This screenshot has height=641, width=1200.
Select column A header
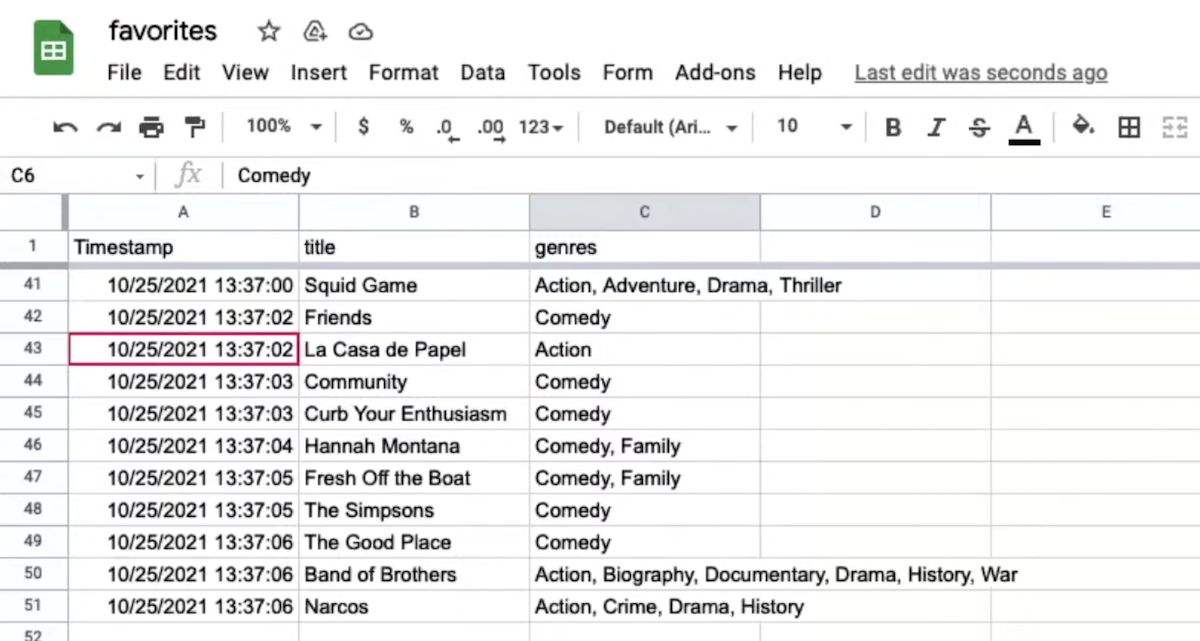pyautogui.click(x=183, y=212)
